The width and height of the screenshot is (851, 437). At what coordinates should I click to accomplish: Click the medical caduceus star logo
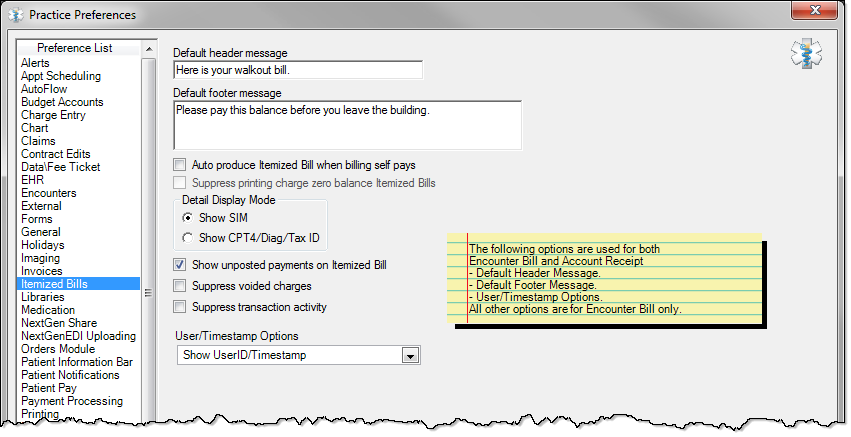(x=806, y=55)
